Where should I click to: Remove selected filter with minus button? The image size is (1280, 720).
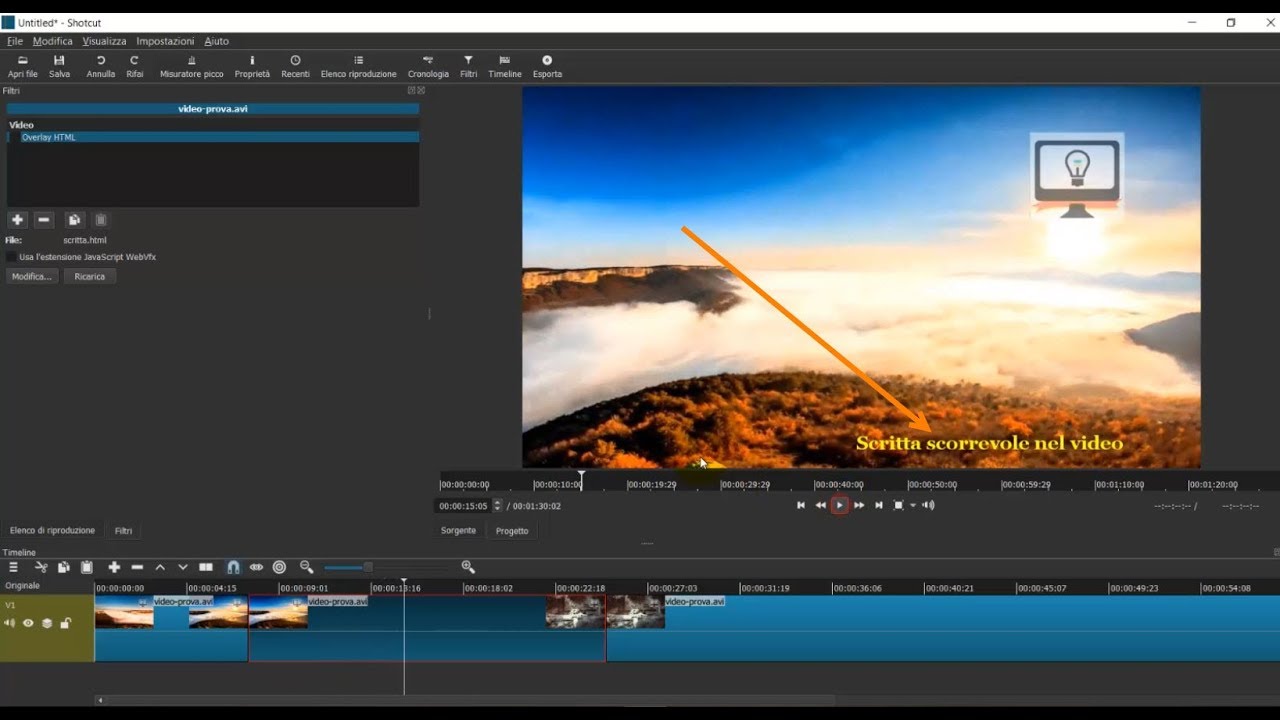coord(43,220)
